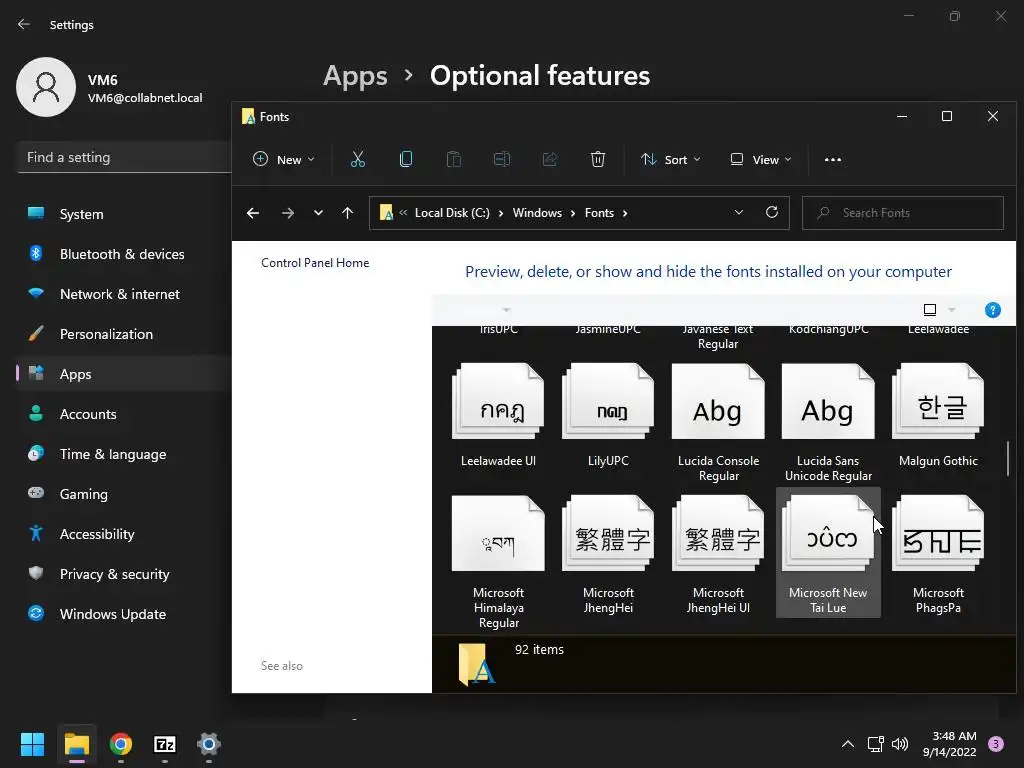Select the Microsoft PhagsPa font

pos(938,555)
